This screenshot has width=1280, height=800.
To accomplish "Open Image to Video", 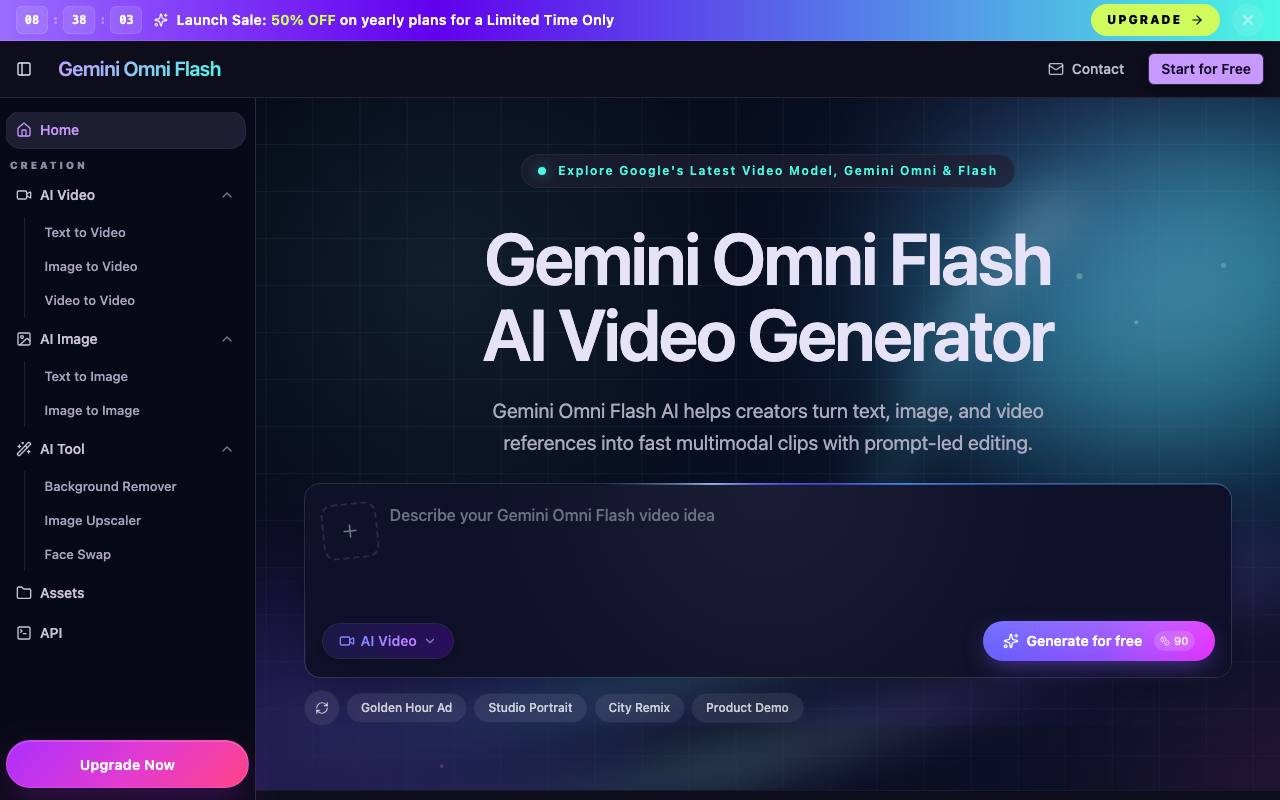I will (x=91, y=266).
